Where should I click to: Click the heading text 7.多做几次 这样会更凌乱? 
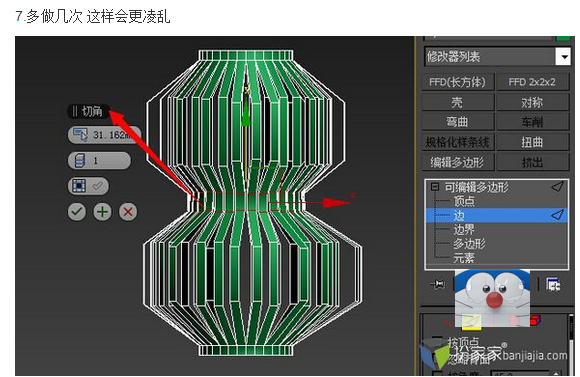(x=92, y=17)
